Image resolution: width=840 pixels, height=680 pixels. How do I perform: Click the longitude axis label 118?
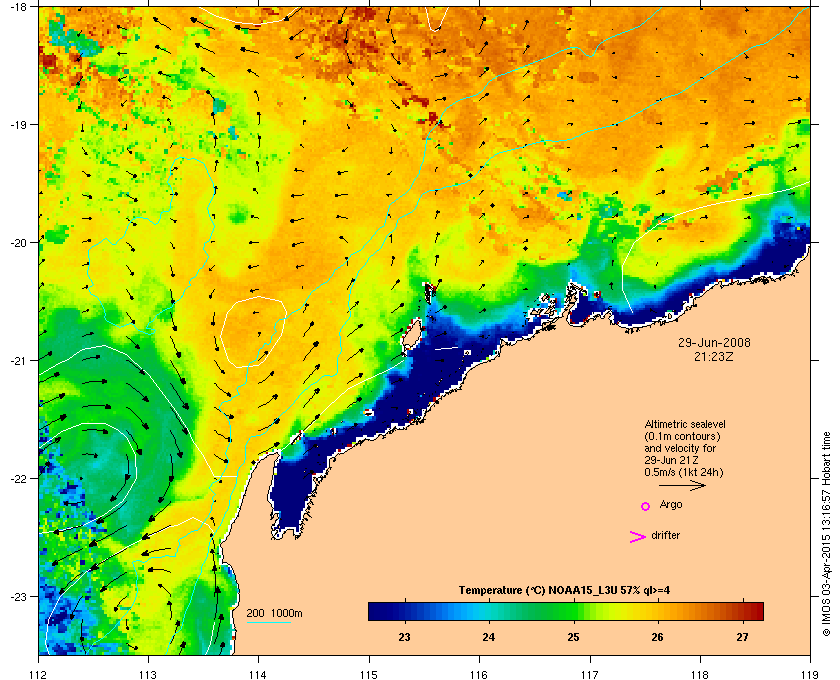[x=700, y=675]
